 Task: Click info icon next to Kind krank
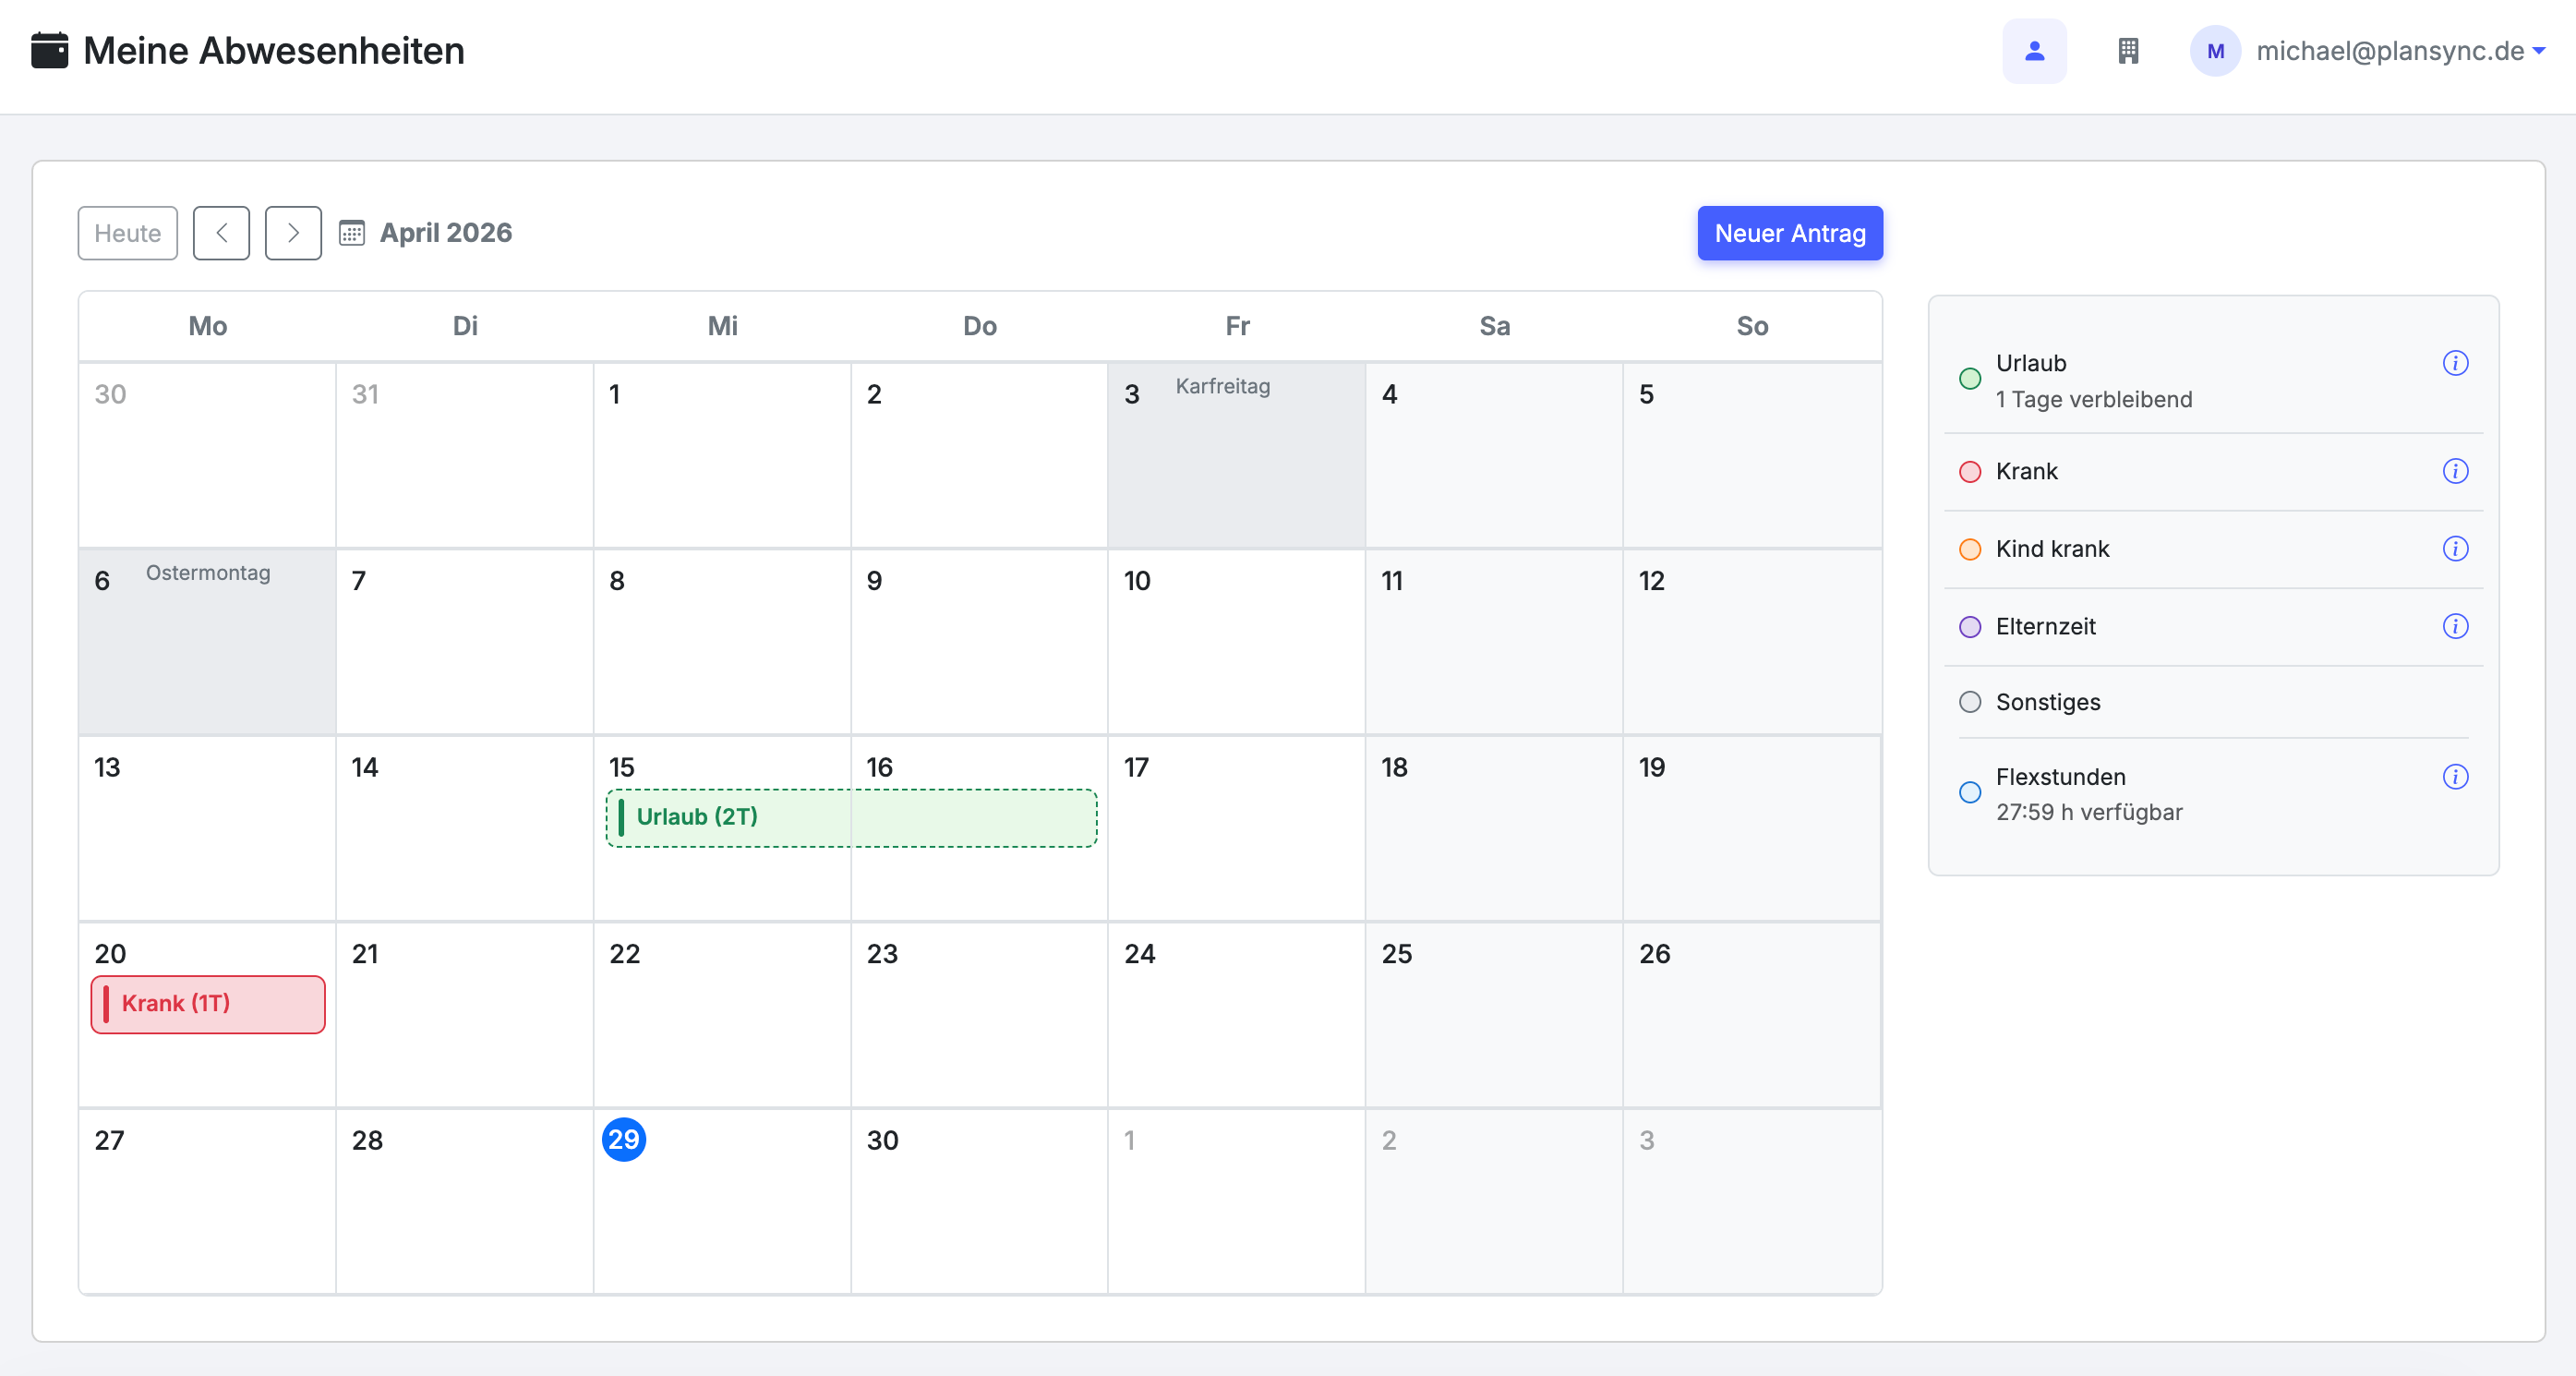pyautogui.click(x=2455, y=549)
